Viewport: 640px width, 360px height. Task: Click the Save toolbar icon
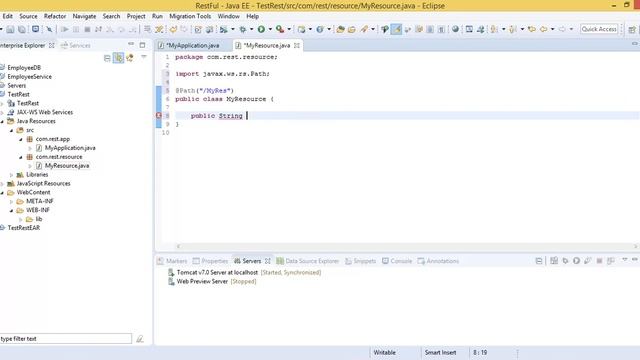(x=10, y=29)
